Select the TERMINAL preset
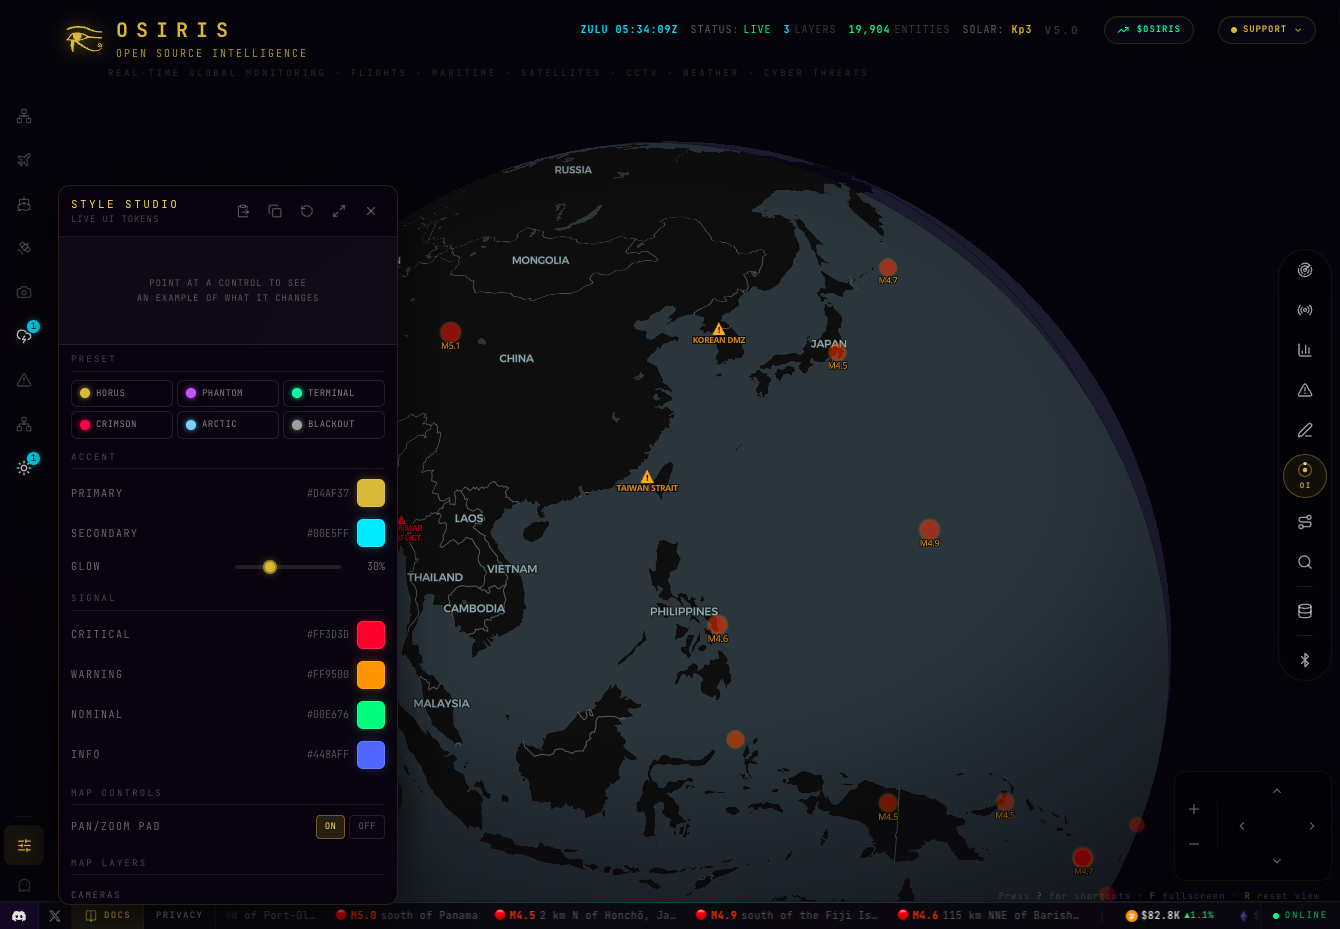This screenshot has width=1340, height=929. 334,393
